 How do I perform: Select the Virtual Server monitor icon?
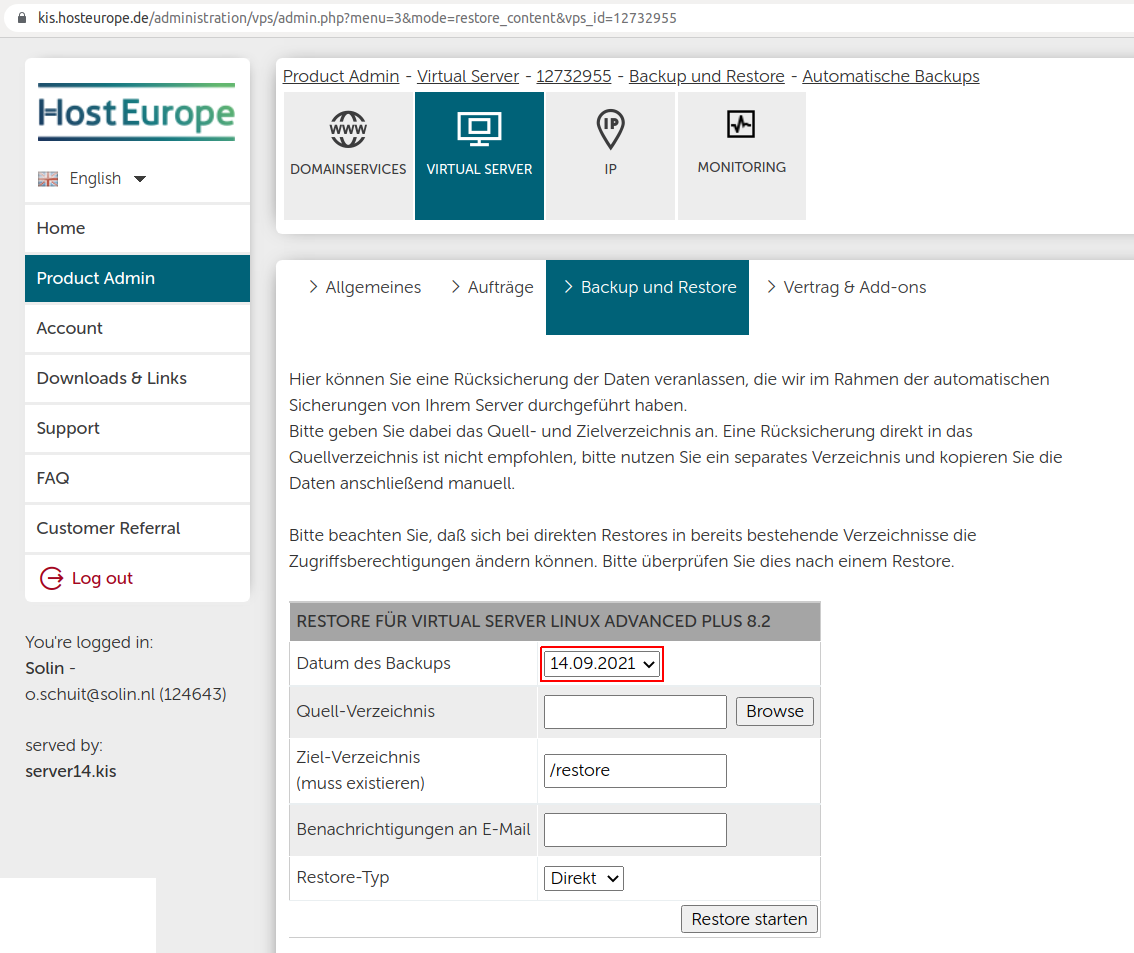(479, 129)
